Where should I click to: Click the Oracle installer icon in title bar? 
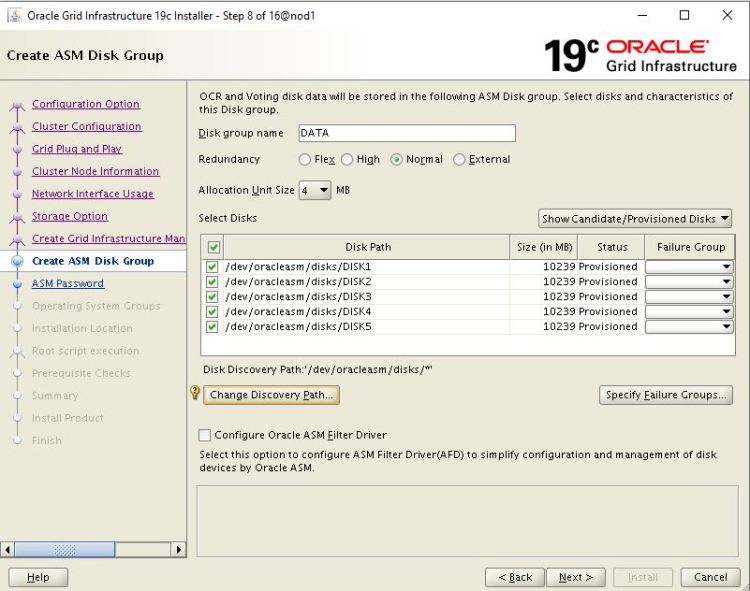(13, 15)
